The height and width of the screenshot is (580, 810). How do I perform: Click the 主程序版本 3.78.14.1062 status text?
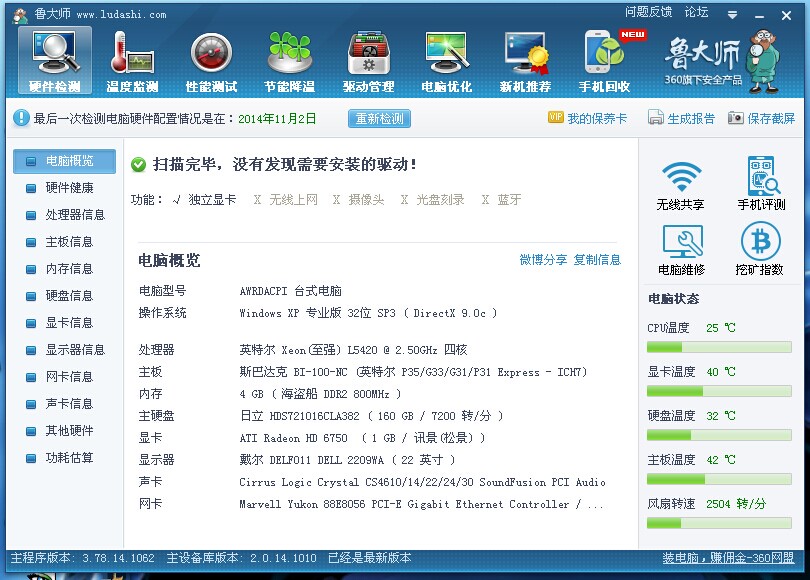[83, 558]
